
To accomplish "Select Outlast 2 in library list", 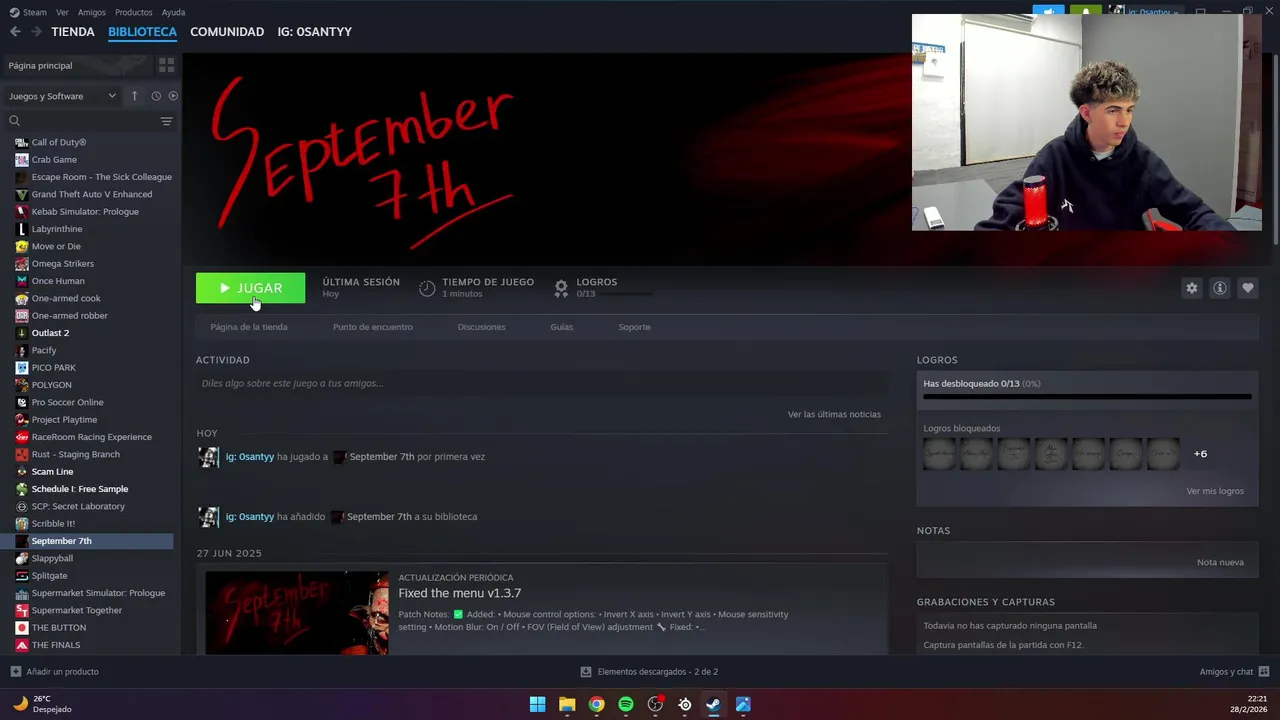I will click(x=50, y=333).
